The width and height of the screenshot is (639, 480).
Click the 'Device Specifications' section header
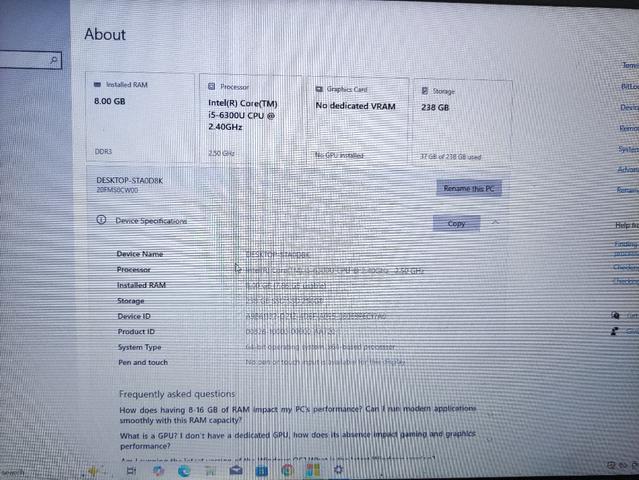point(151,221)
